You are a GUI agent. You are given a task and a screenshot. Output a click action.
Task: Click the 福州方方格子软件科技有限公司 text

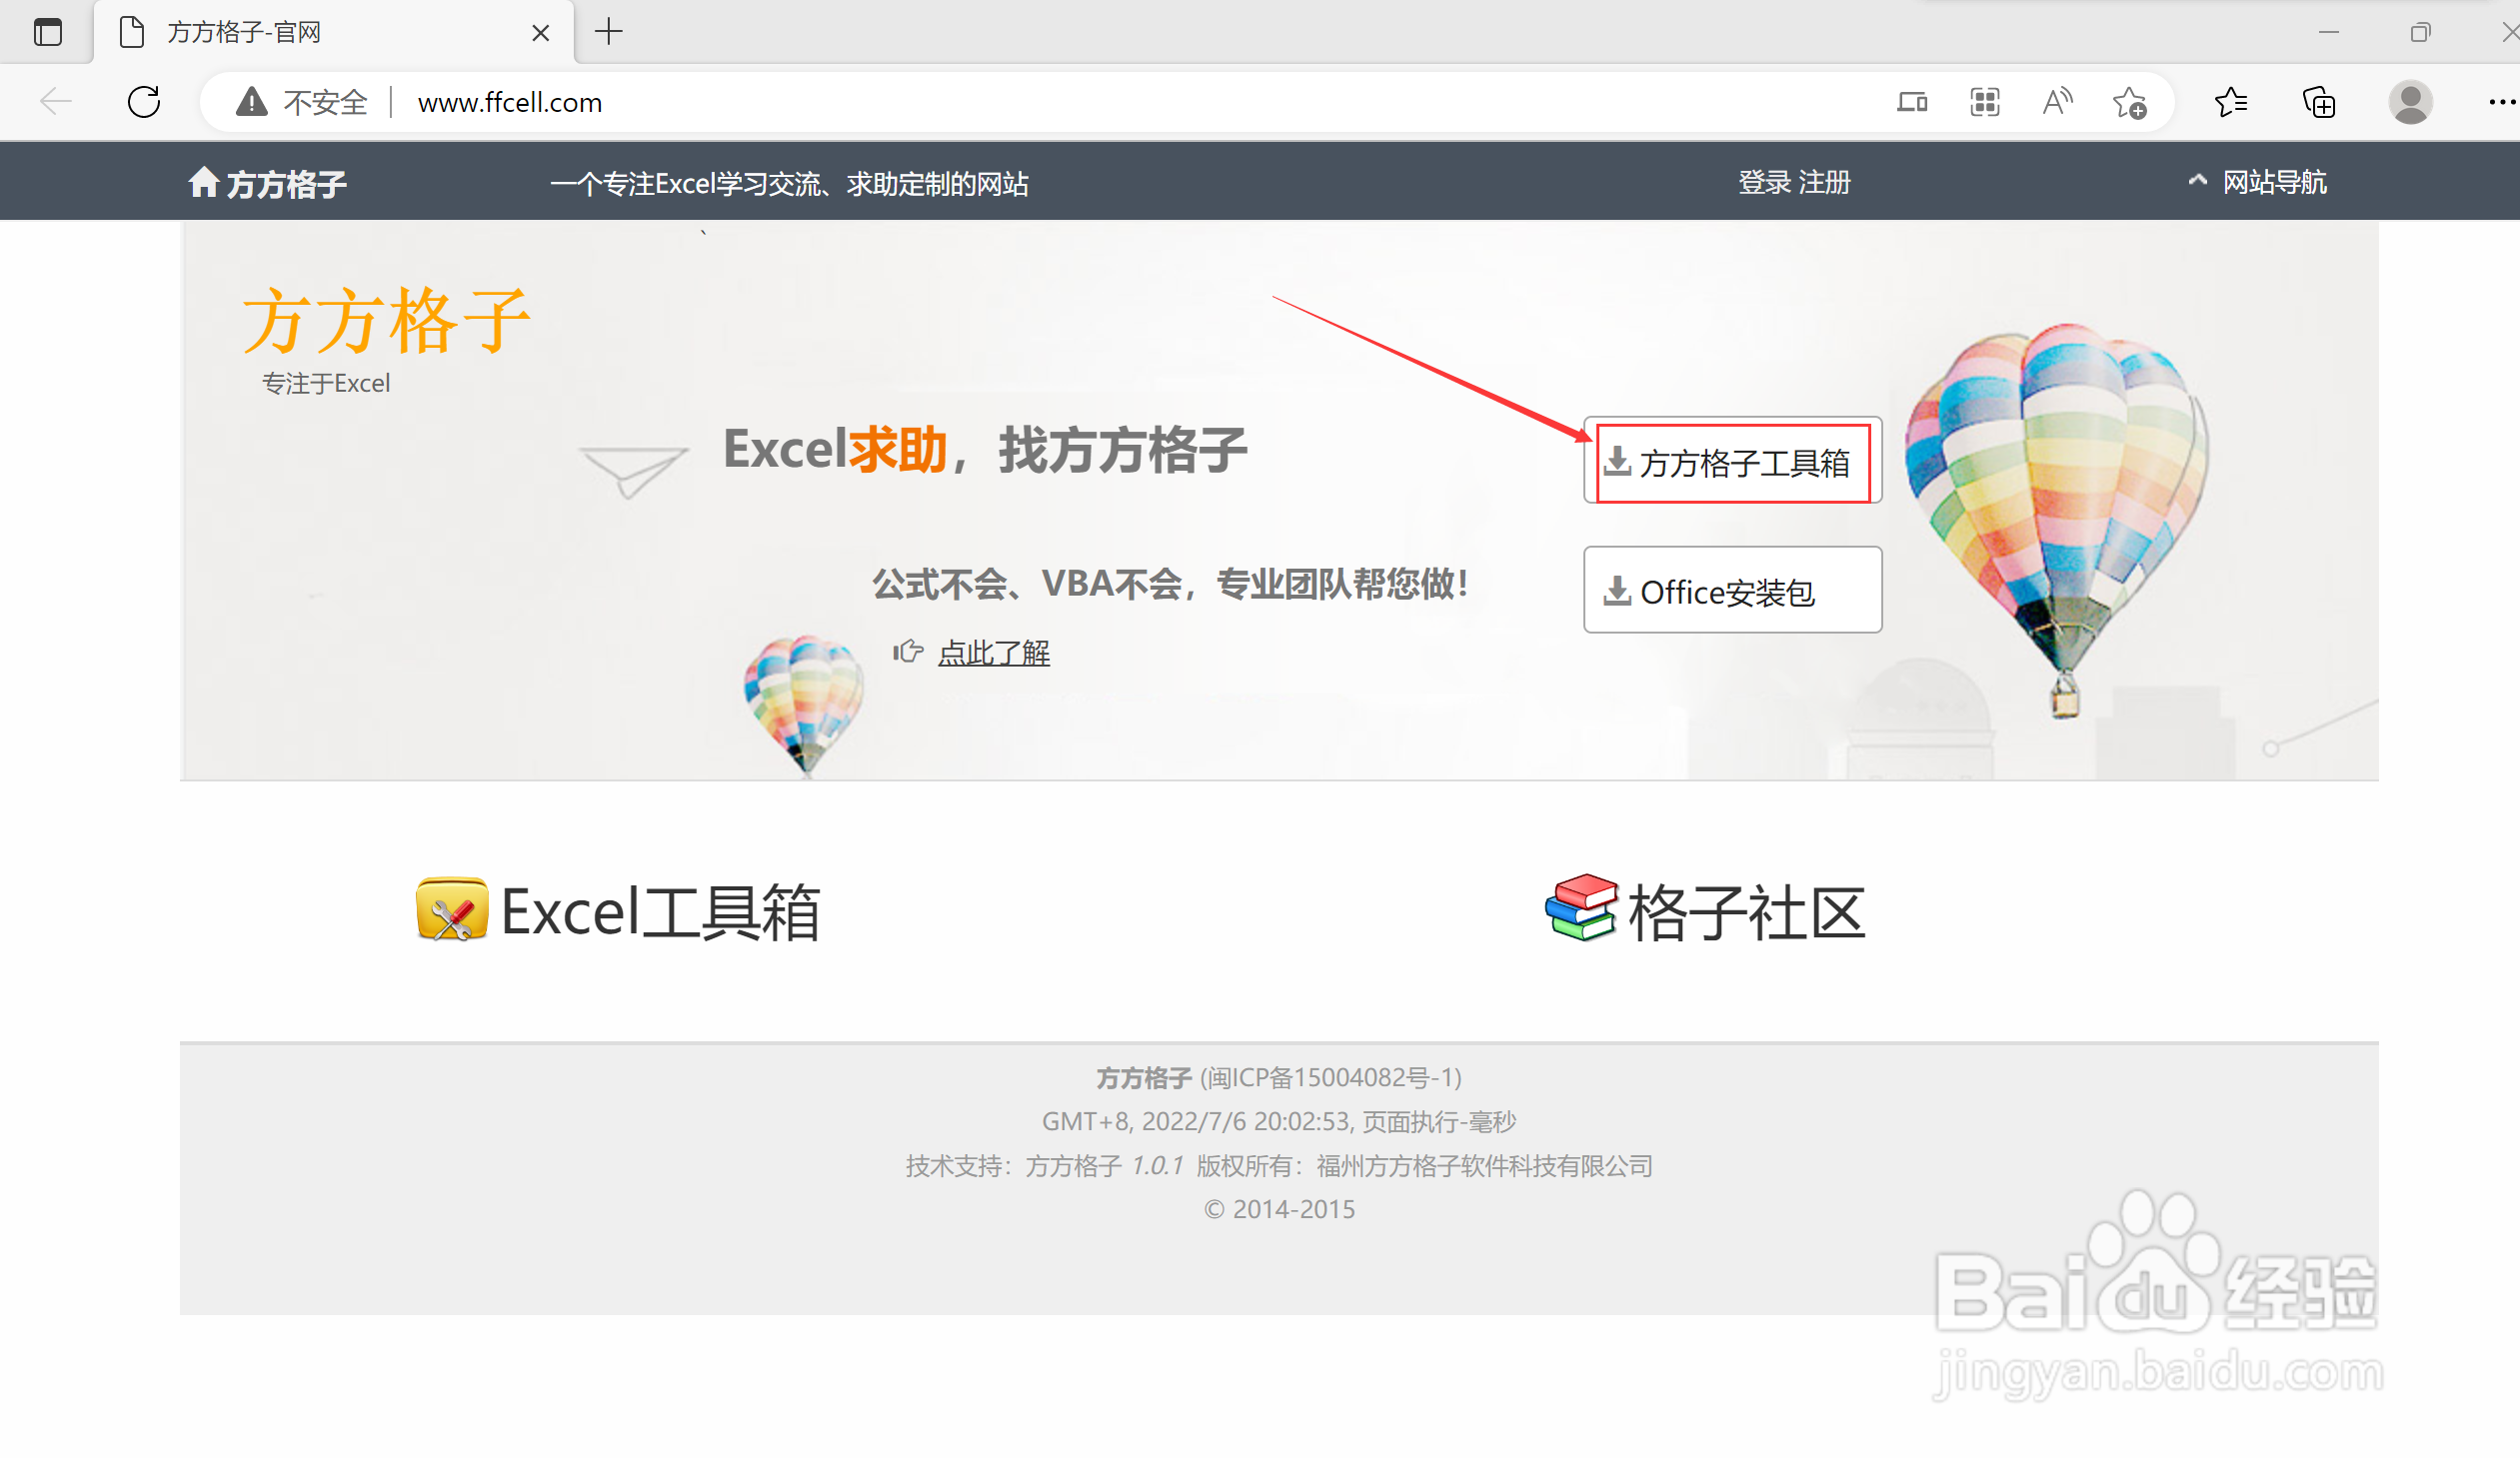click(1484, 1166)
